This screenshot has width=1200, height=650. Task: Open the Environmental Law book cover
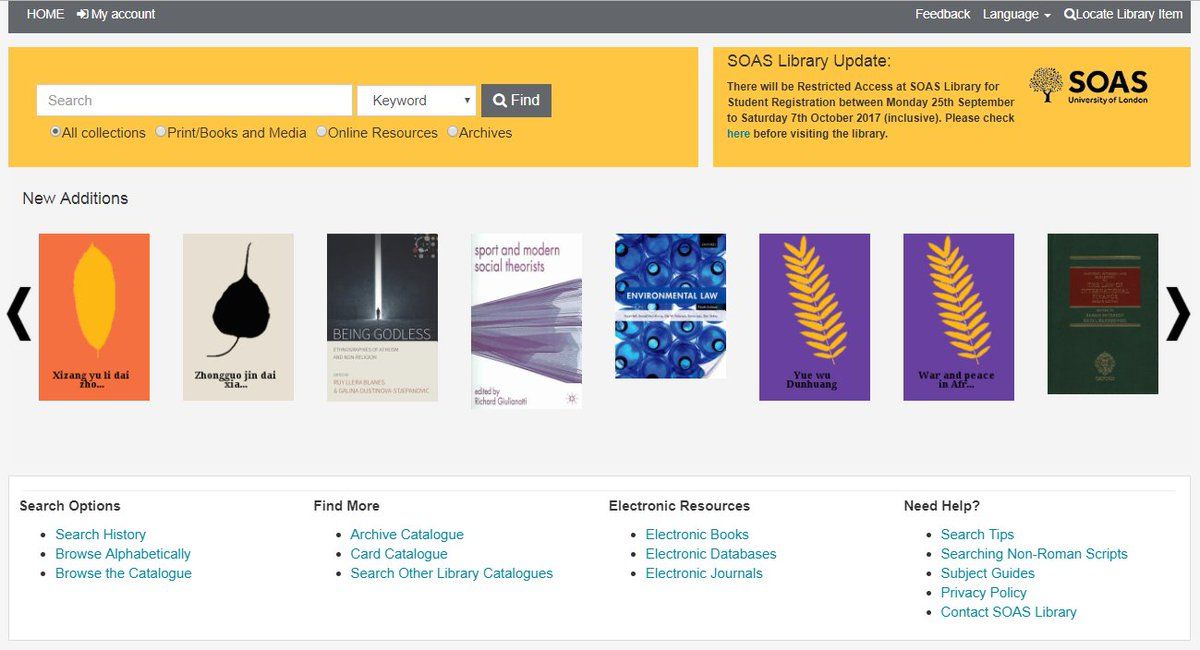tap(670, 306)
